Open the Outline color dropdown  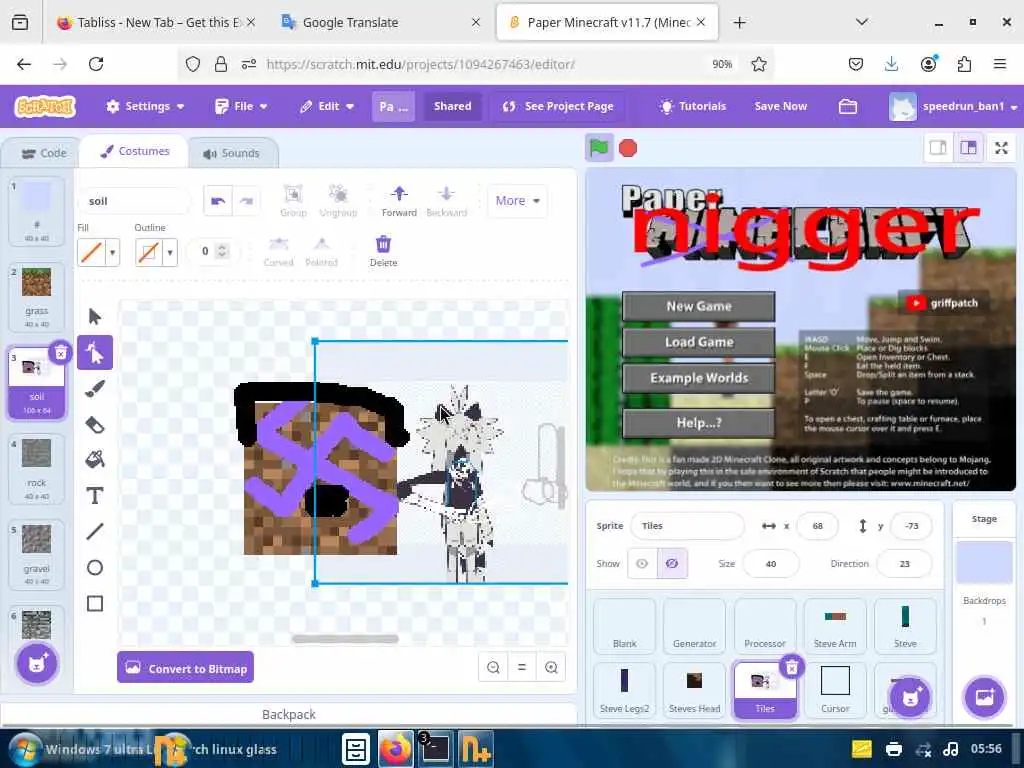tap(170, 252)
